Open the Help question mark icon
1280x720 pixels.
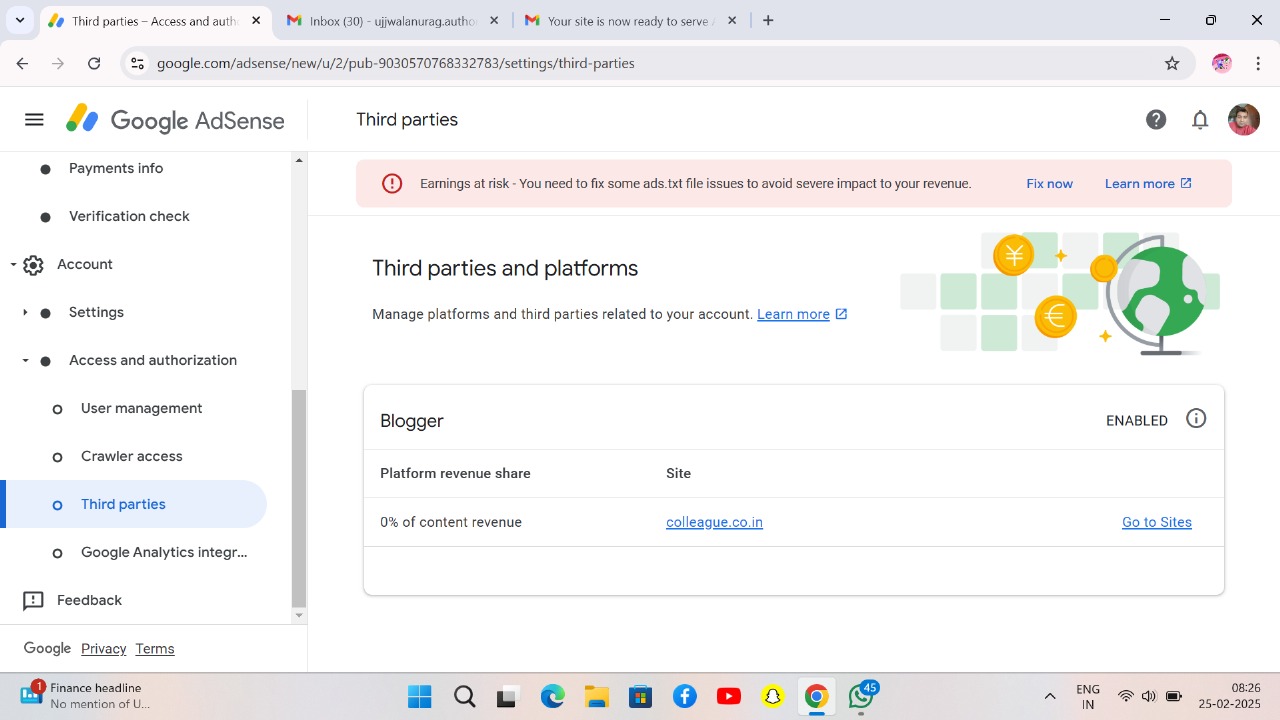1156,120
